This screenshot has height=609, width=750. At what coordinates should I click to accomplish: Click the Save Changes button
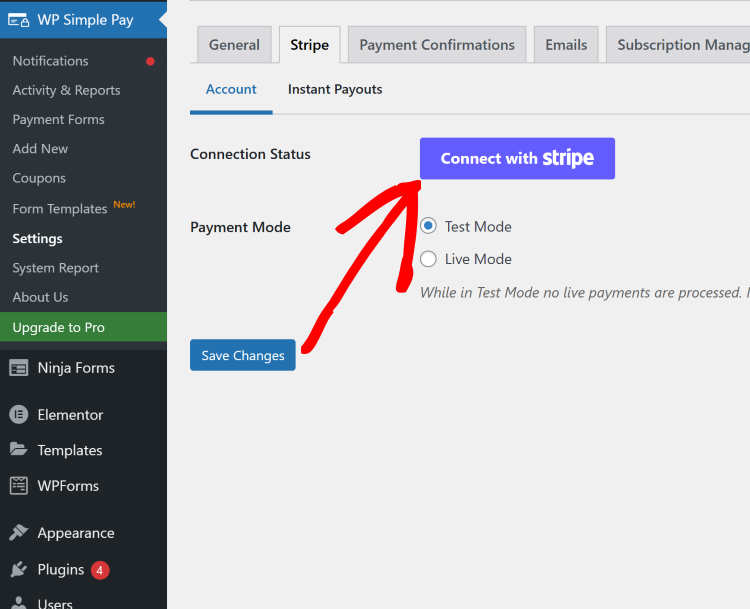[x=243, y=355]
